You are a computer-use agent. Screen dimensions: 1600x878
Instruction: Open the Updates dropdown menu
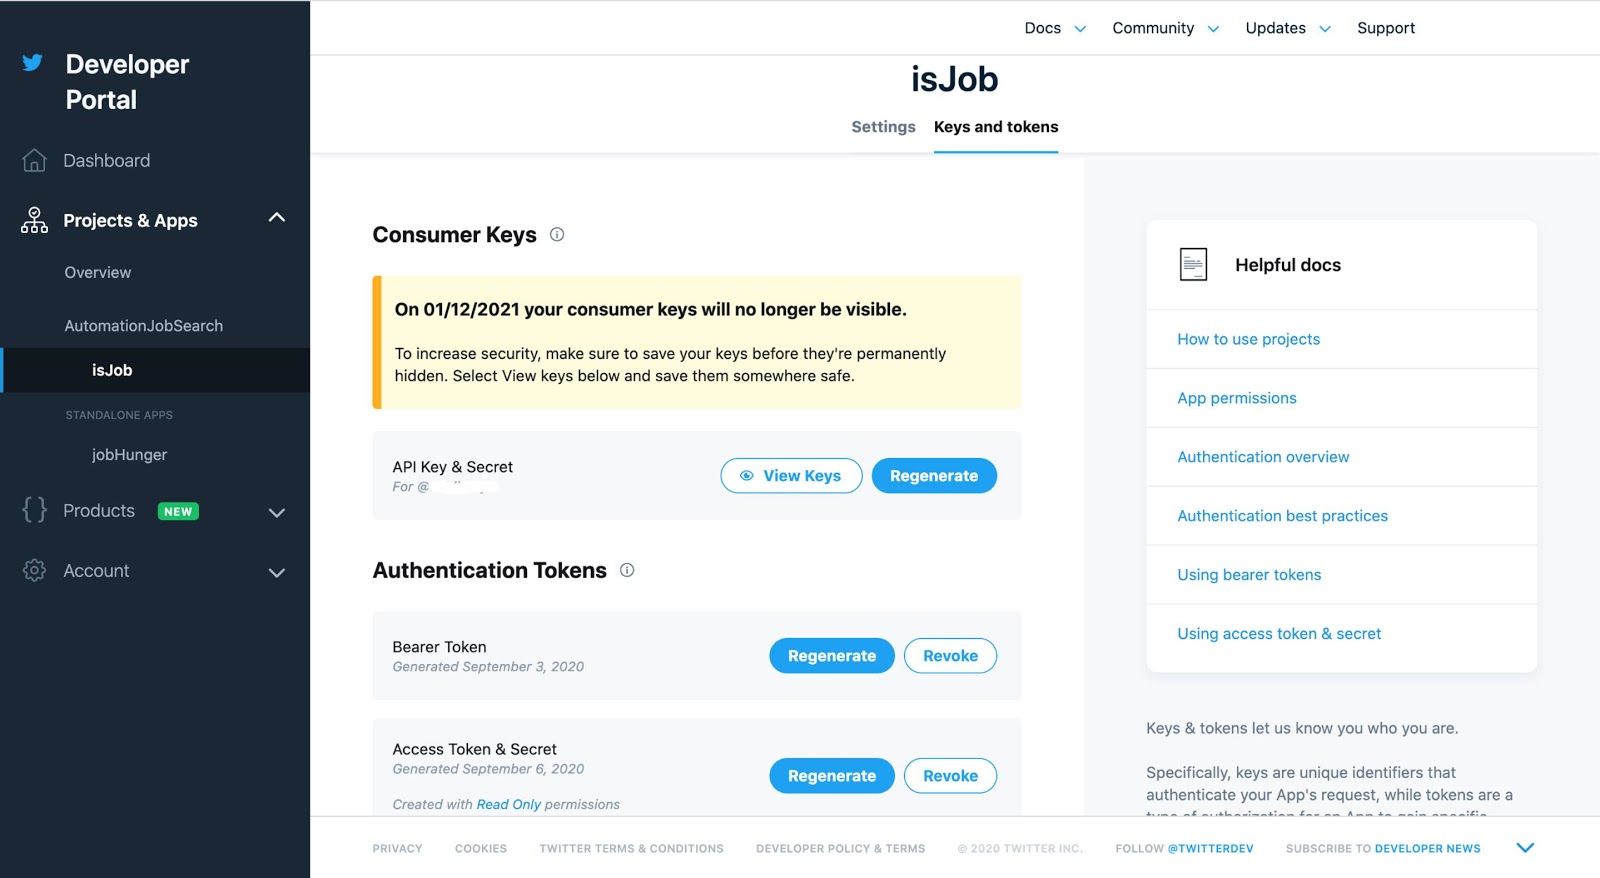coord(1288,28)
